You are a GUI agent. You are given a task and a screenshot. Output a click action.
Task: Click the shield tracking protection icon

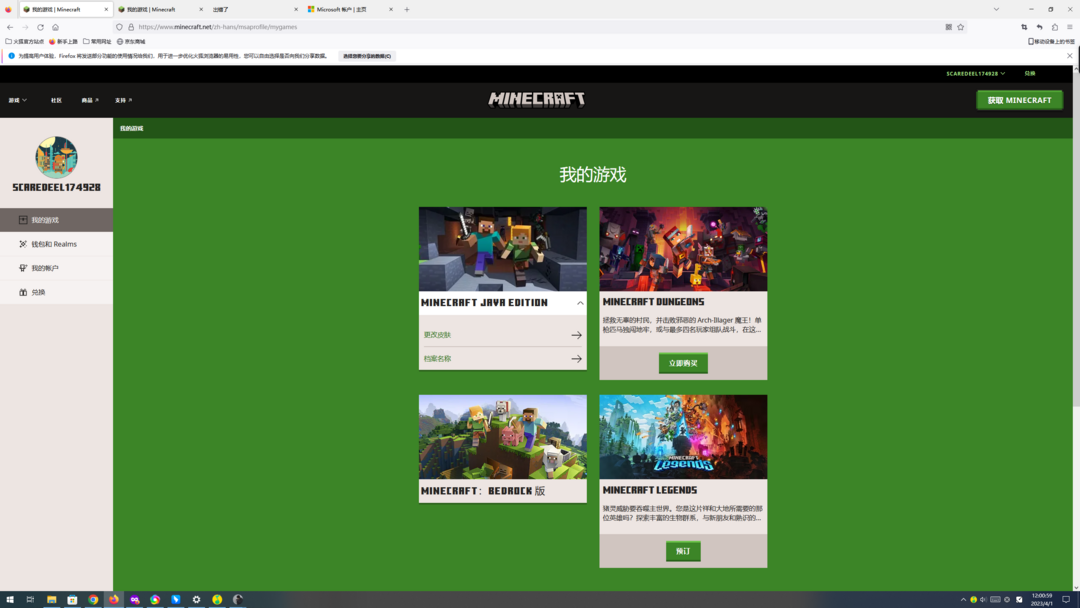[x=119, y=27]
